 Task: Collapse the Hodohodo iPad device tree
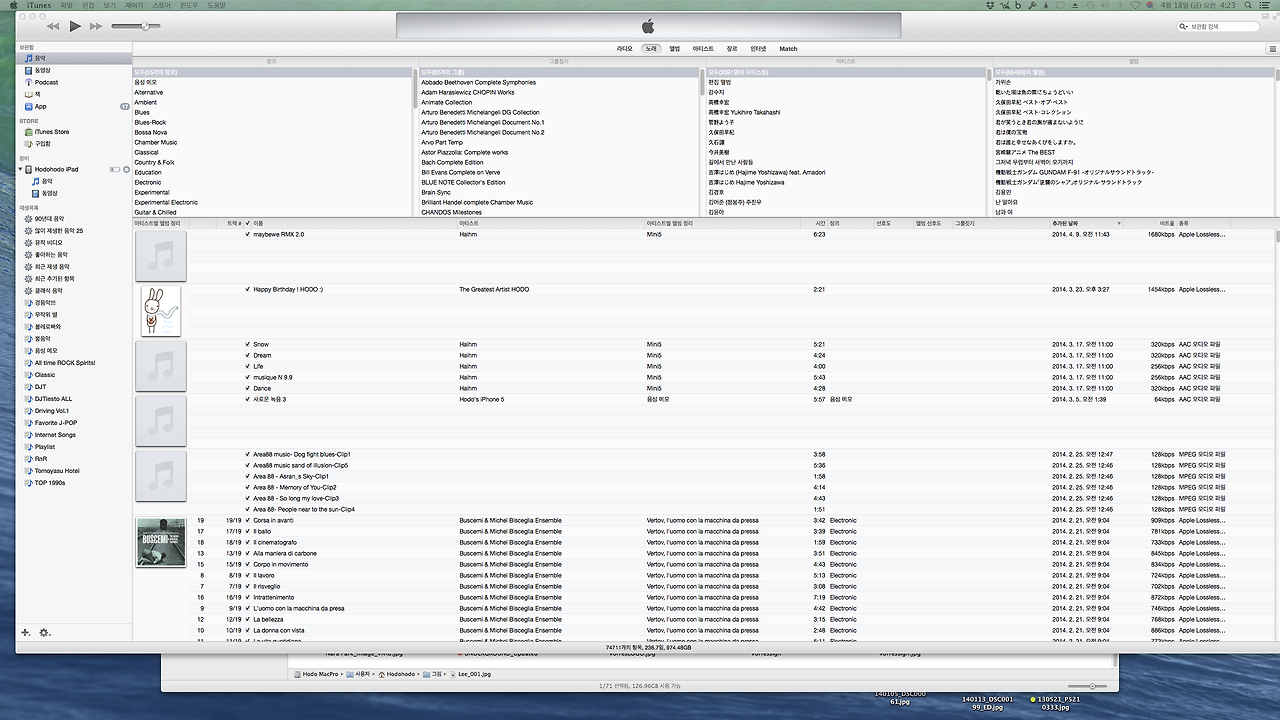coord(20,169)
